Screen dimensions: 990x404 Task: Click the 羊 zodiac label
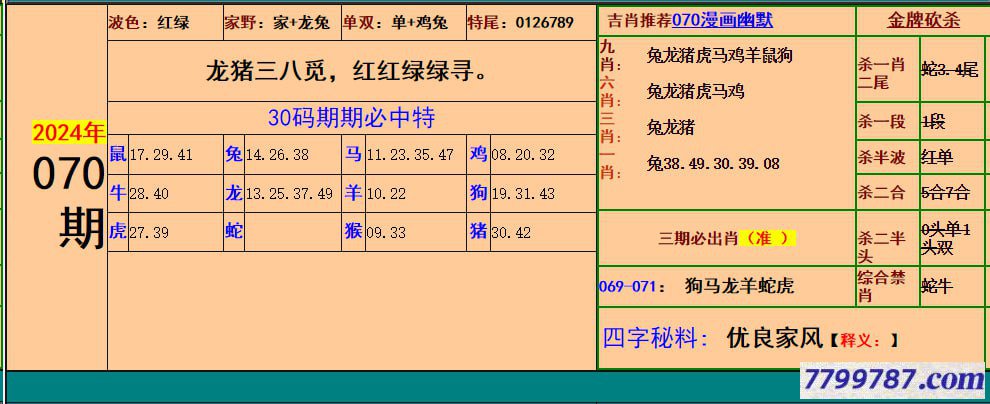354,193
